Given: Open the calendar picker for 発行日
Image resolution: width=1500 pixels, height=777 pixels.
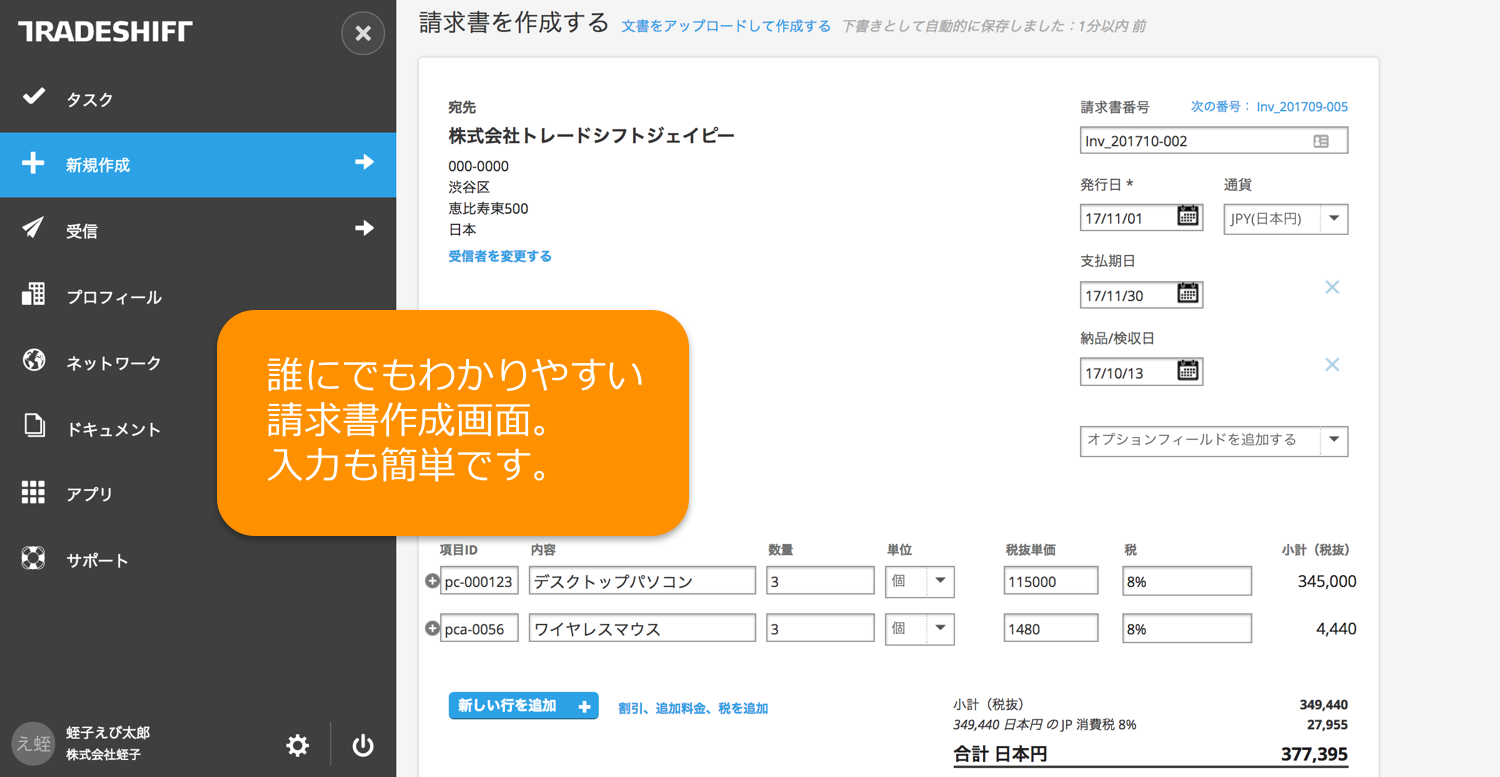Looking at the screenshot, I should point(1186,218).
